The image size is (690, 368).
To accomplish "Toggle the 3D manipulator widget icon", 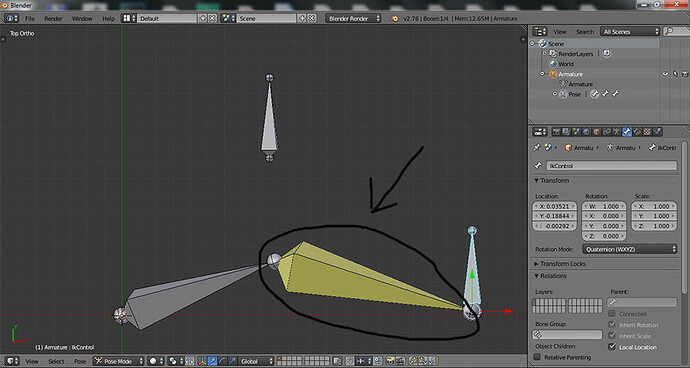I will [x=202, y=361].
